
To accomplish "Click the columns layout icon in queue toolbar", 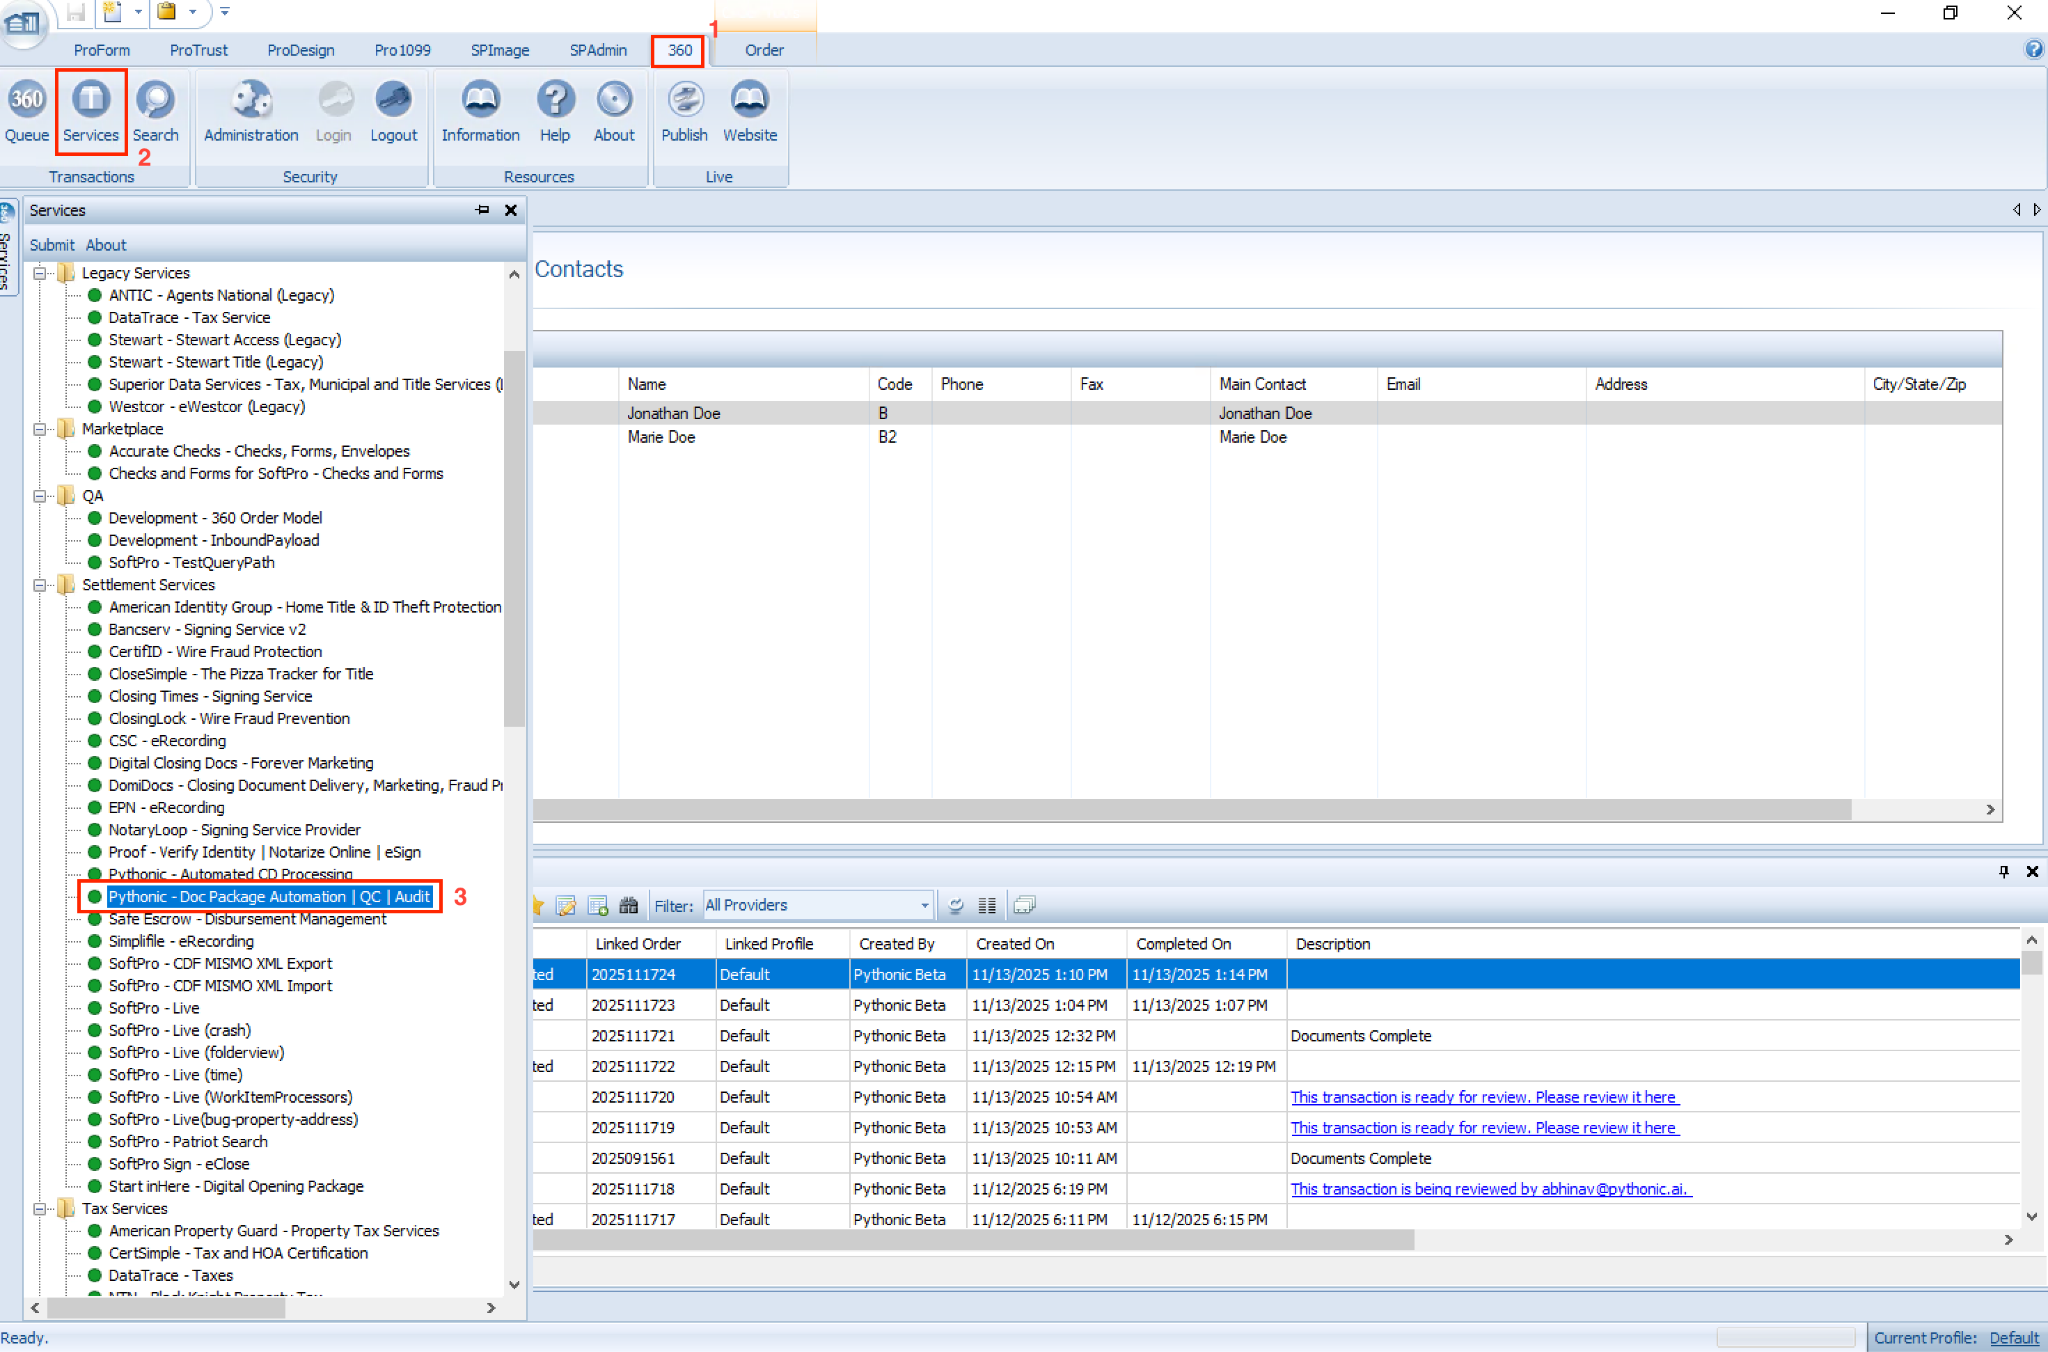I will coord(987,905).
